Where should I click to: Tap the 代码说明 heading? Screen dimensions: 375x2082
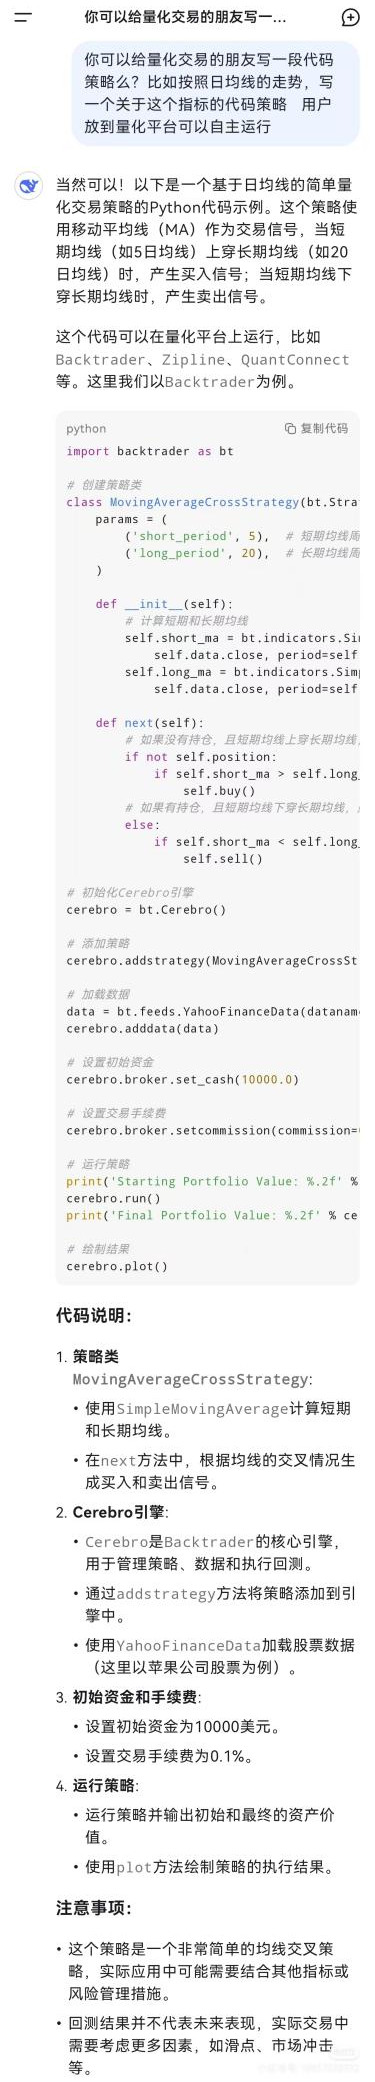pyautogui.click(x=94, y=1315)
